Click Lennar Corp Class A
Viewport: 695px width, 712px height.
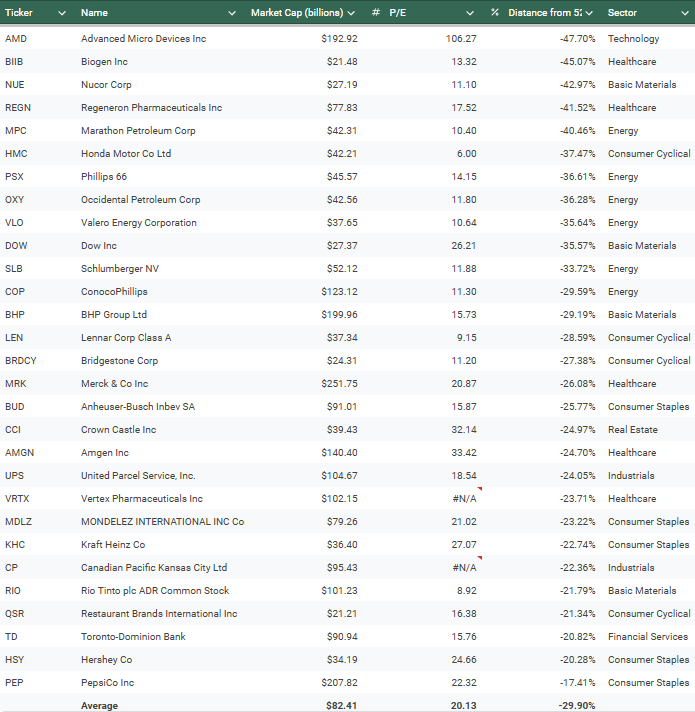pos(126,338)
